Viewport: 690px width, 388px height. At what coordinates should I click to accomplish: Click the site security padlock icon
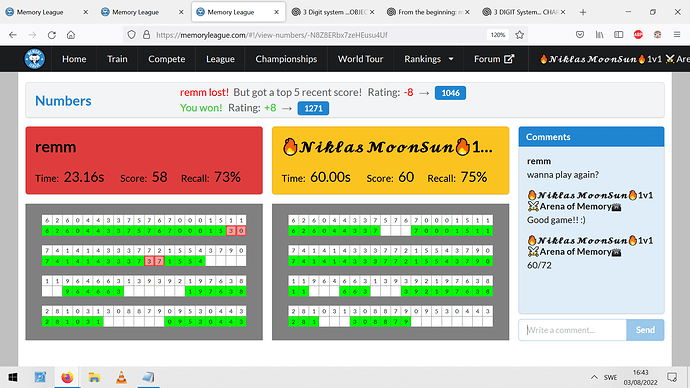[x=147, y=35]
